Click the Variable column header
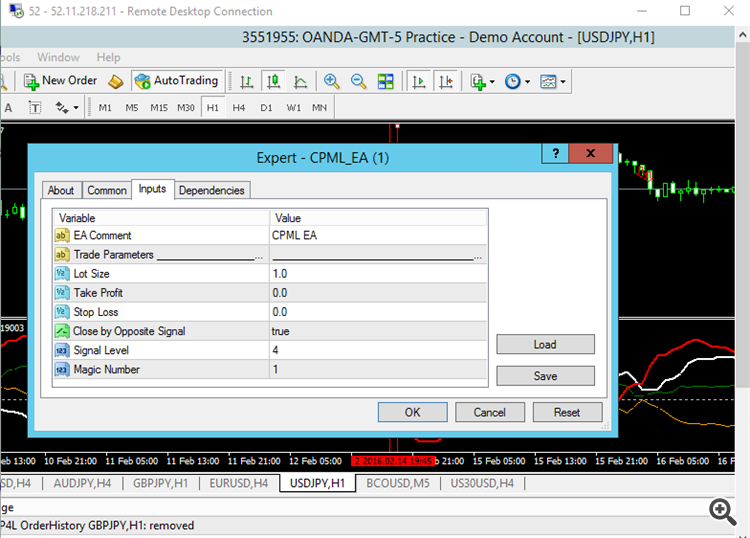This screenshot has height=538, width=750. (x=161, y=218)
